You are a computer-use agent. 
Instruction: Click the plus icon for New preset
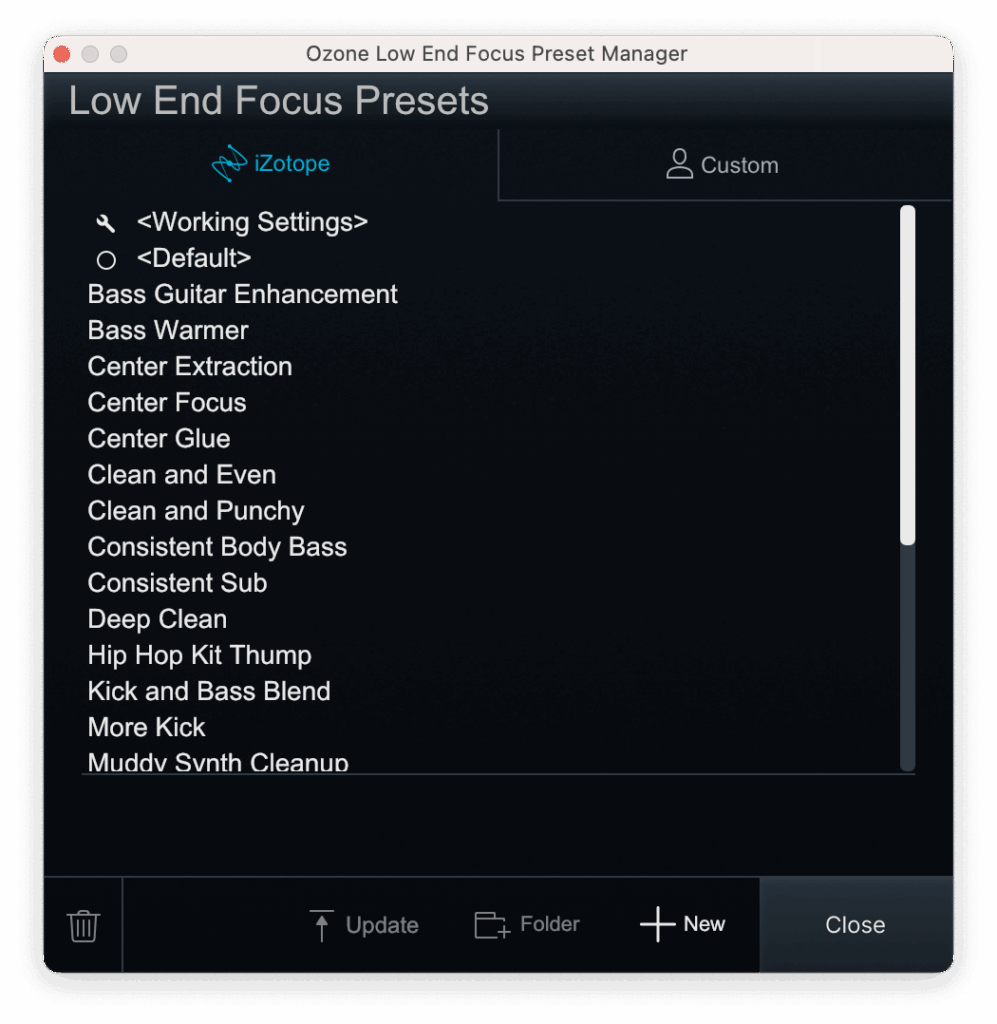point(657,925)
